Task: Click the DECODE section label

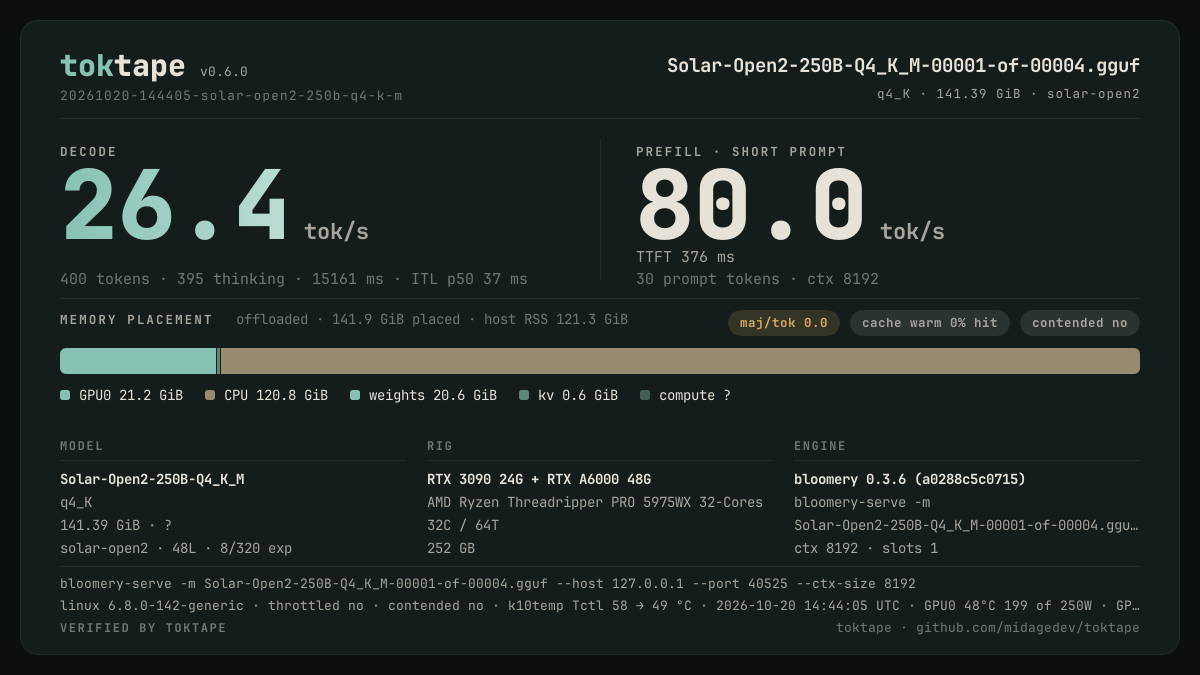Action: pyautogui.click(x=88, y=152)
